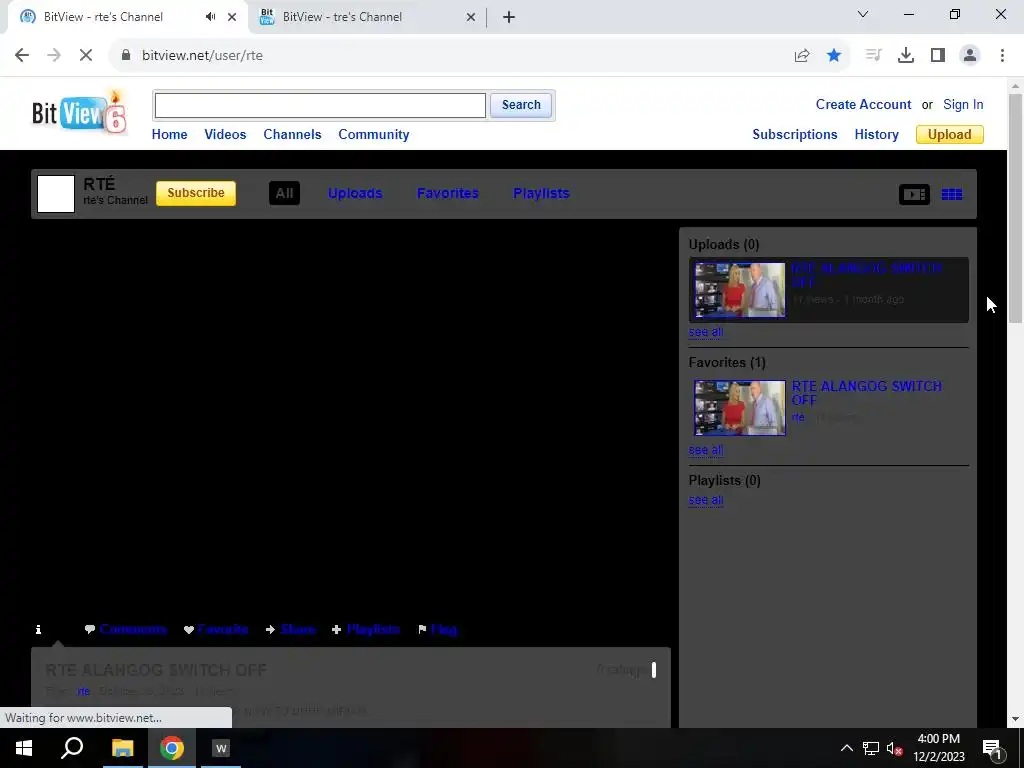
Task: Switch to player view icon
Action: click(914, 195)
